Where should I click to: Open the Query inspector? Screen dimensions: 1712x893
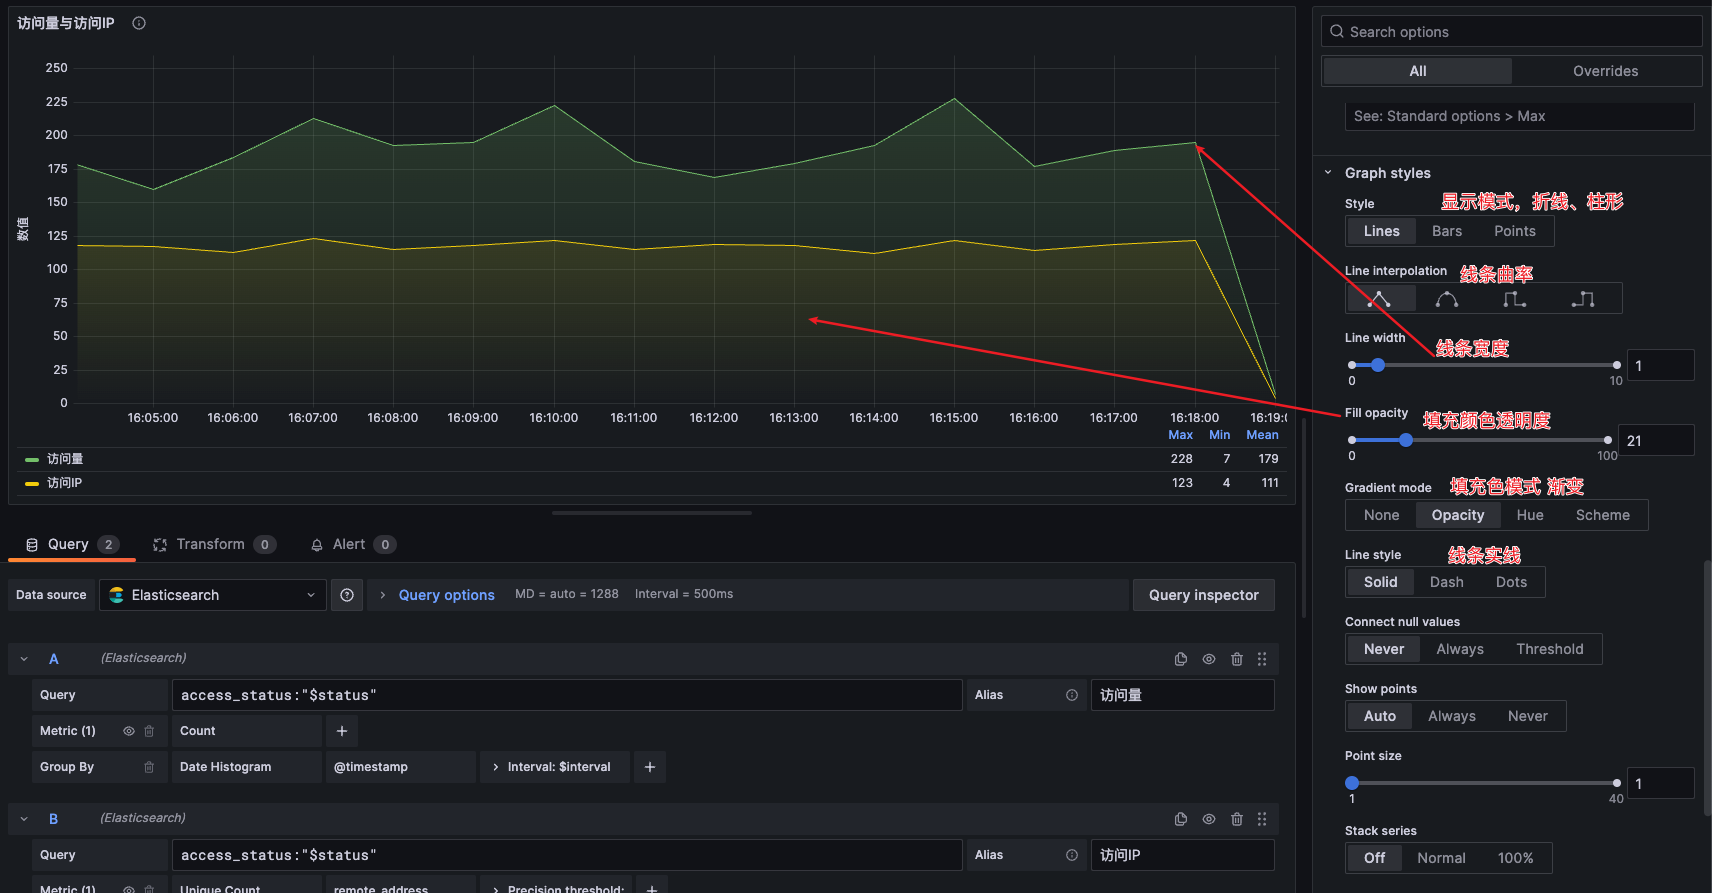coord(1203,595)
